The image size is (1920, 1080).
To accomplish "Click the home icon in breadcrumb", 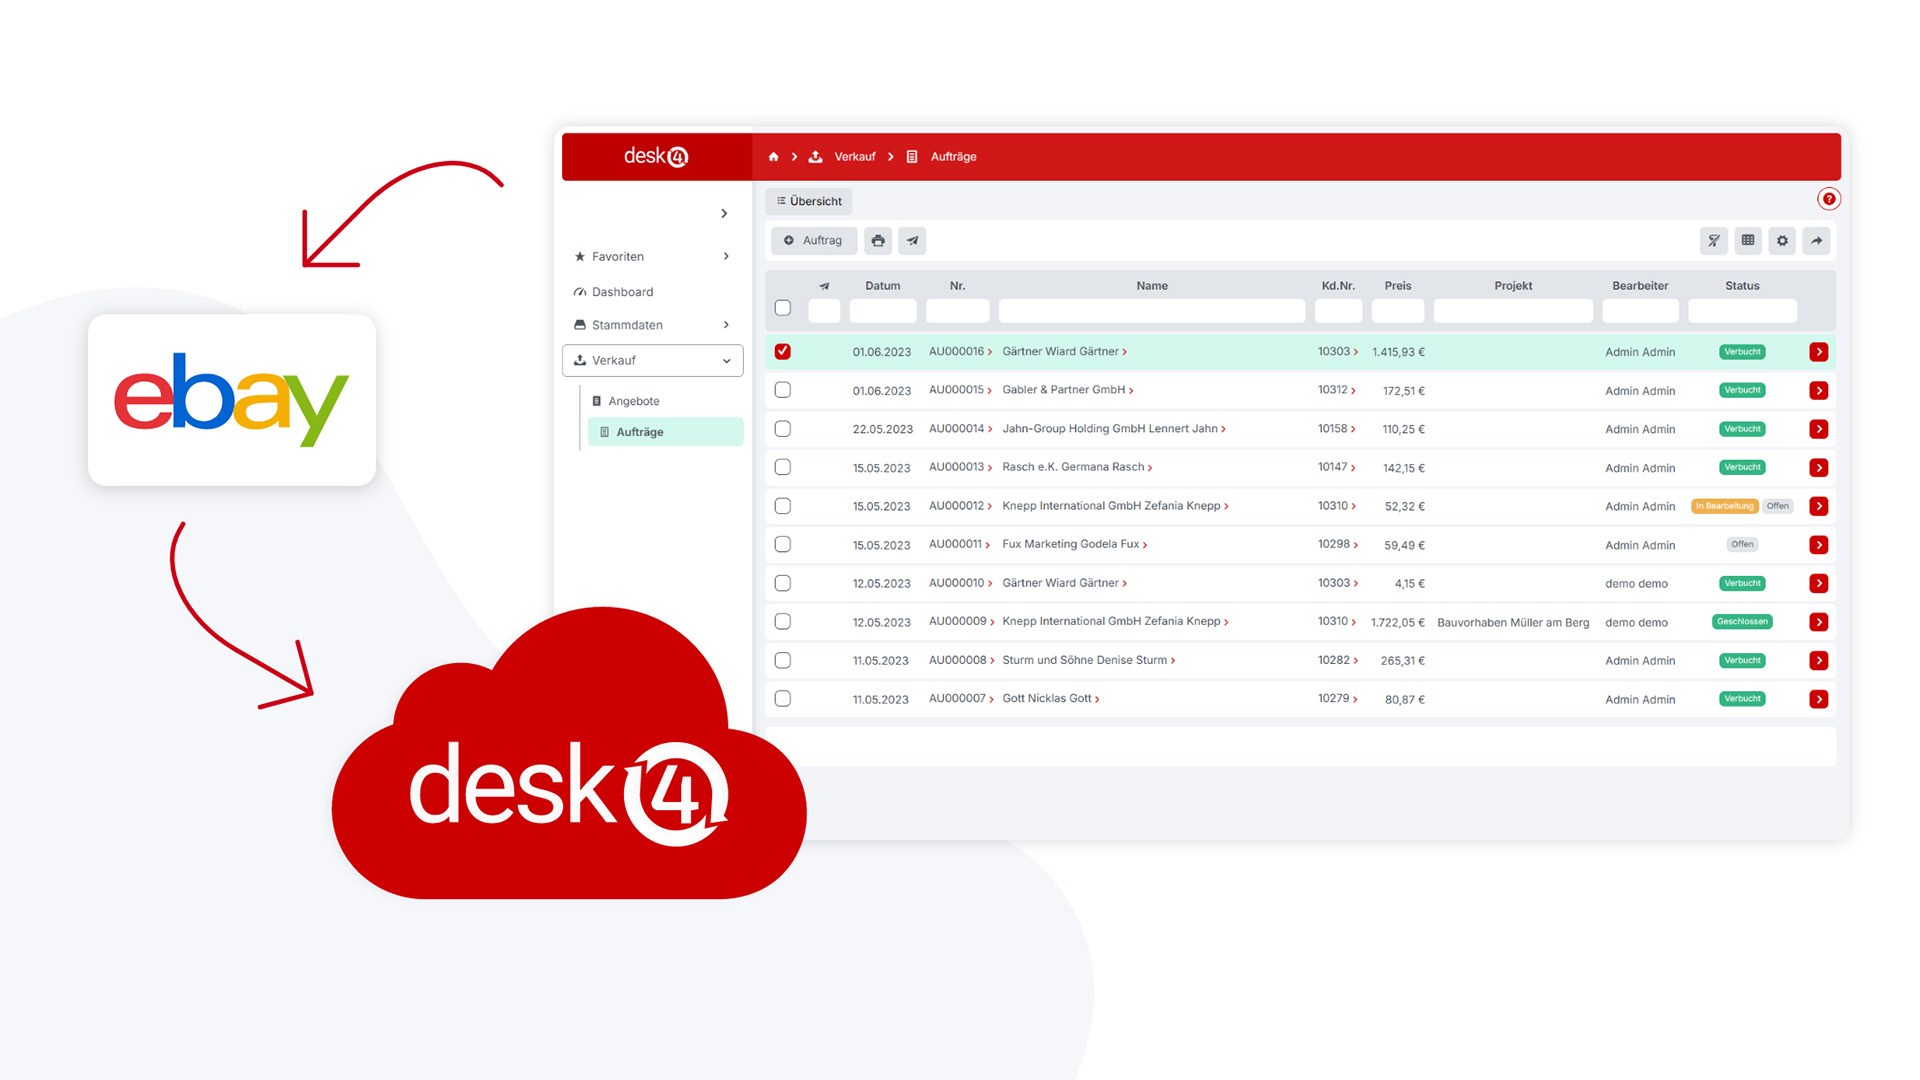I will point(773,157).
